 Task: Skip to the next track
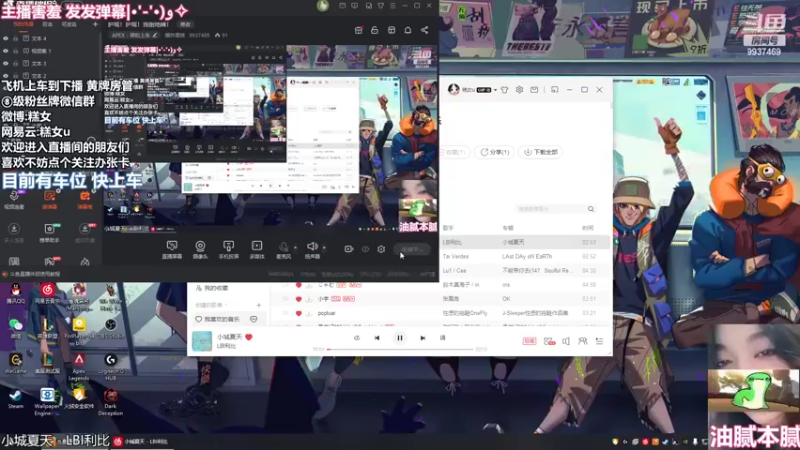(422, 338)
